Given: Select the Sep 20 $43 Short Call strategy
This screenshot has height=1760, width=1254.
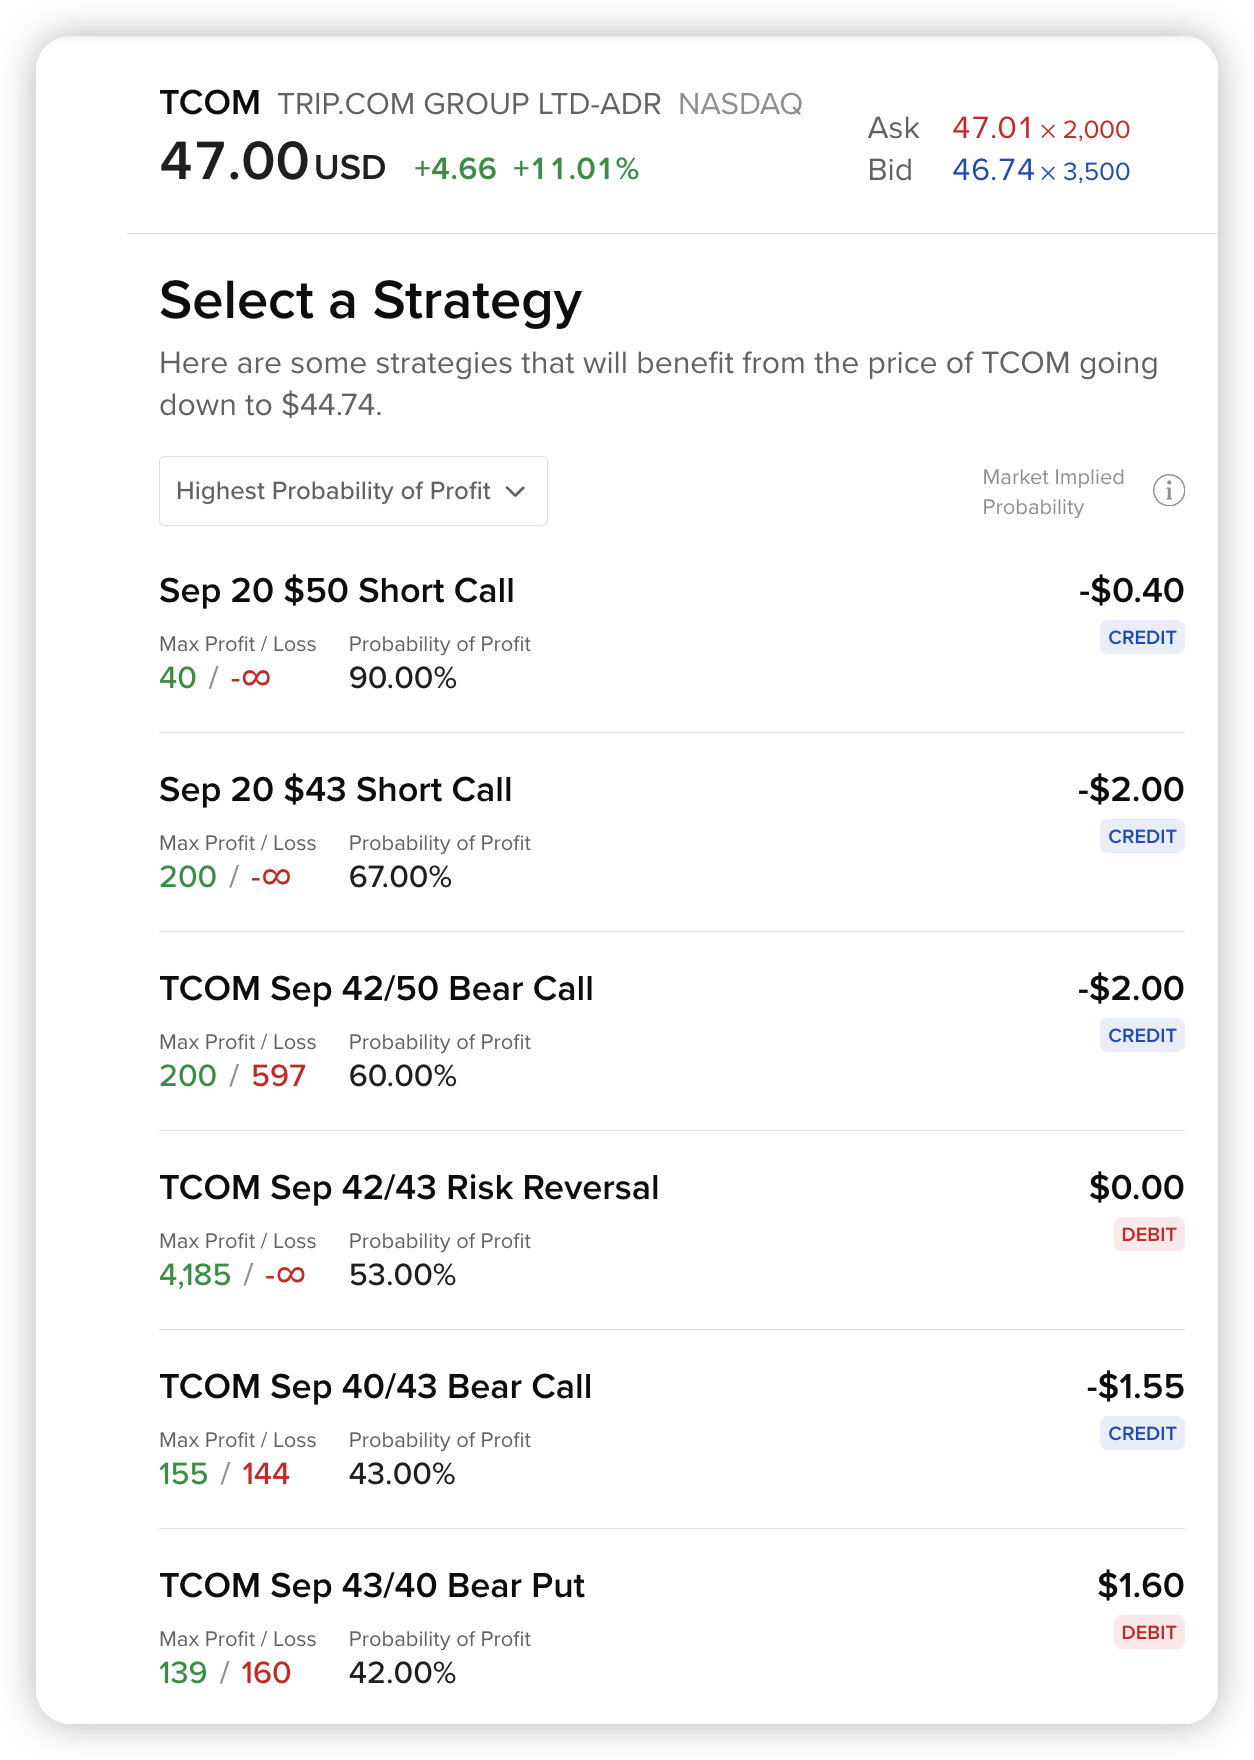Looking at the screenshot, I should [672, 833].
